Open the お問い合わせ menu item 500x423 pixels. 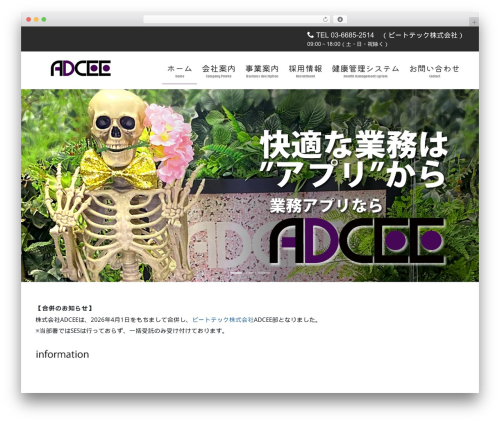point(434,71)
